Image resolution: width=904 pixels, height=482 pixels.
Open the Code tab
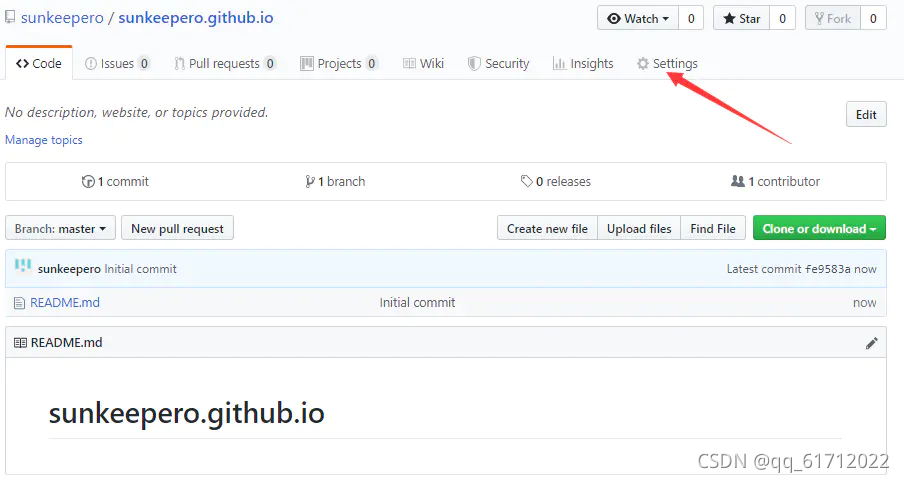coord(39,63)
